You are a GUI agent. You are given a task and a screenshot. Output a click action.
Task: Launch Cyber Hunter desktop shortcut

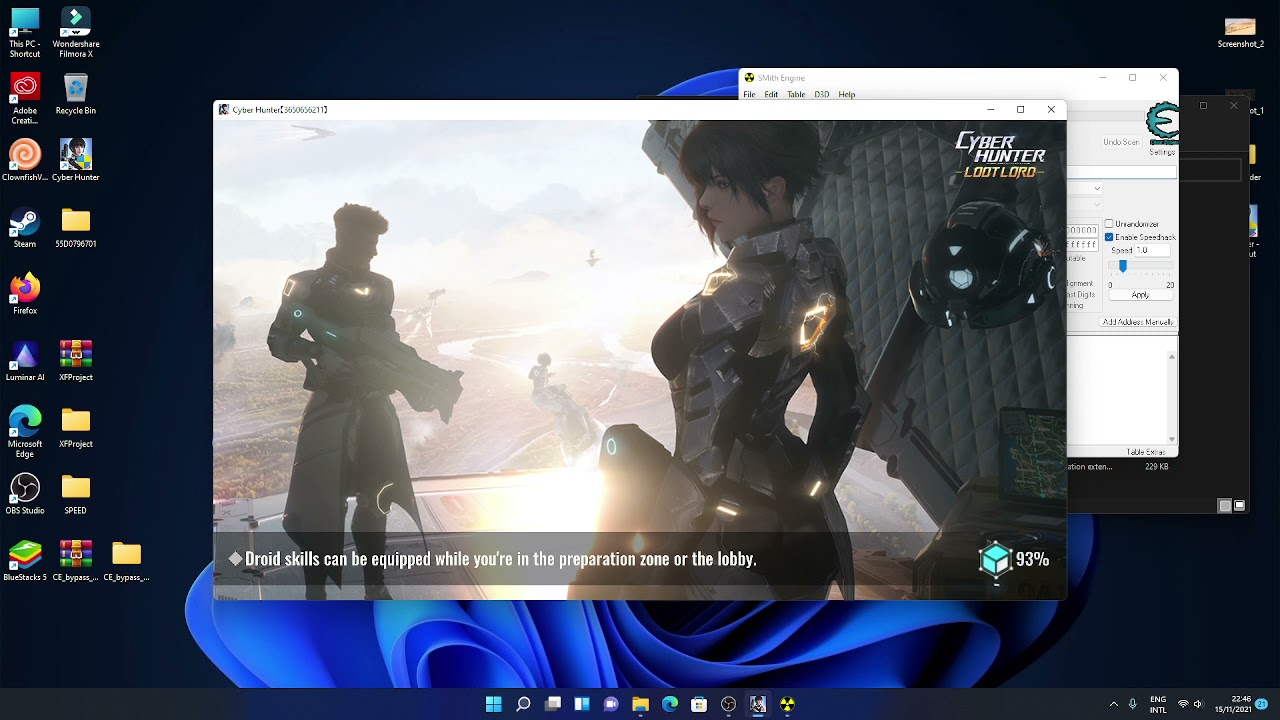(x=76, y=160)
